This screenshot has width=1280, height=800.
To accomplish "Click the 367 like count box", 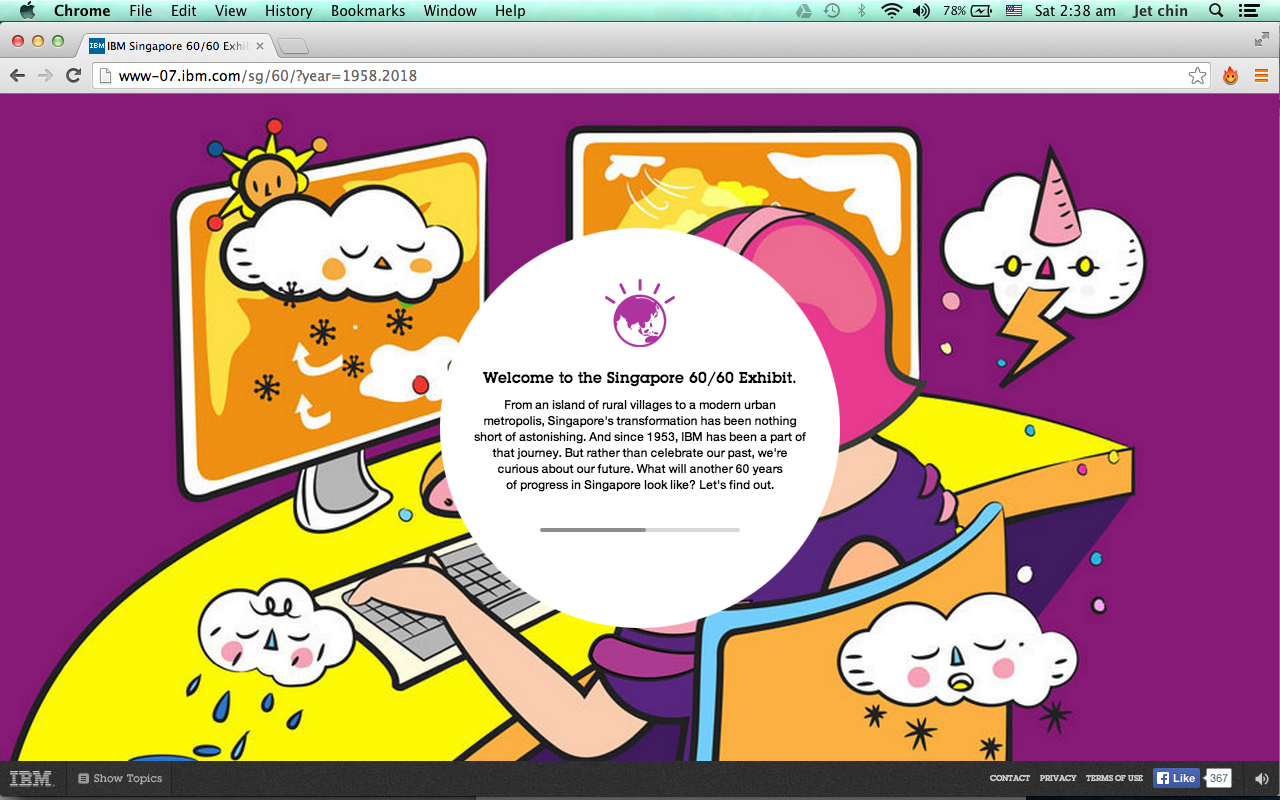I will (1218, 778).
